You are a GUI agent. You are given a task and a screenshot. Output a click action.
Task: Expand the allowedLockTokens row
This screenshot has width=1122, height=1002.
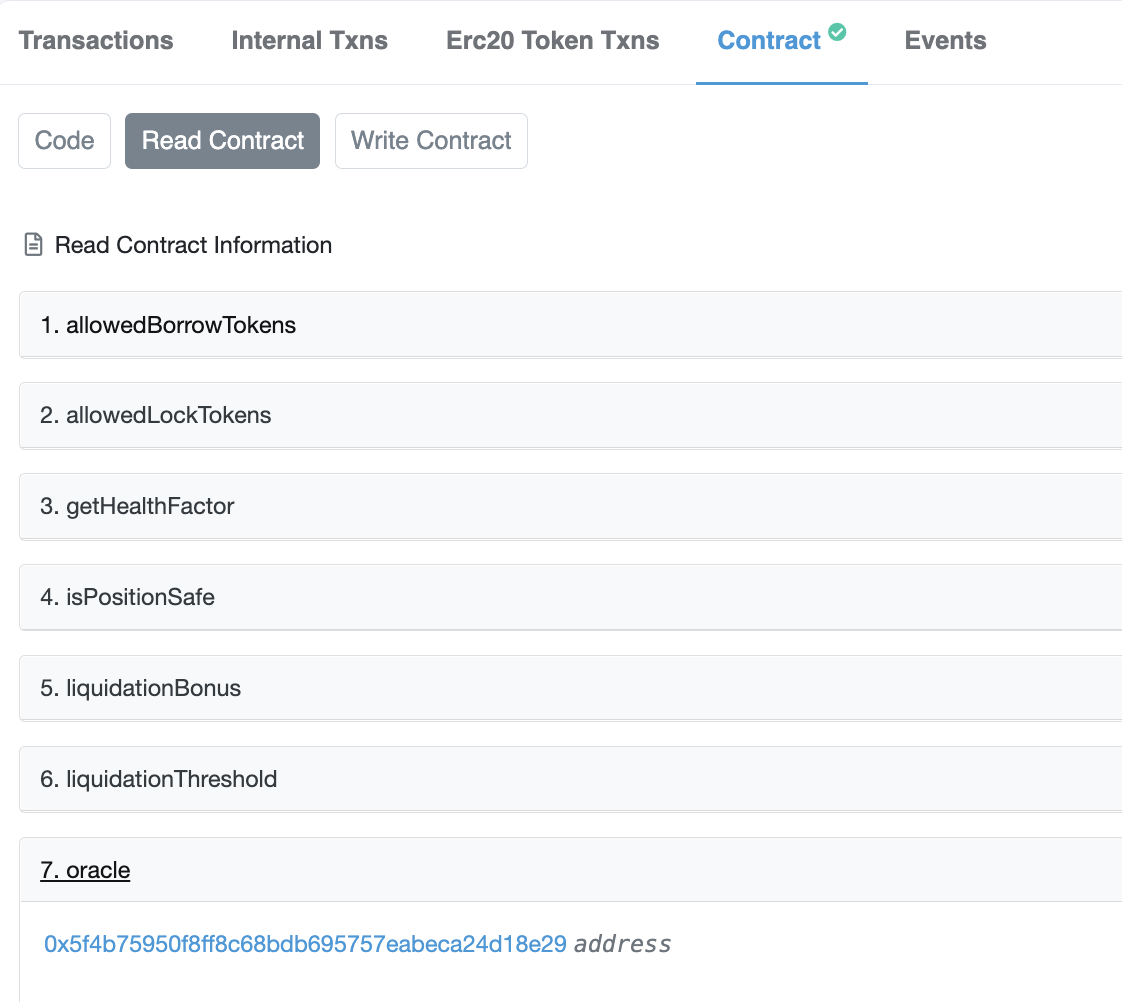pos(570,415)
